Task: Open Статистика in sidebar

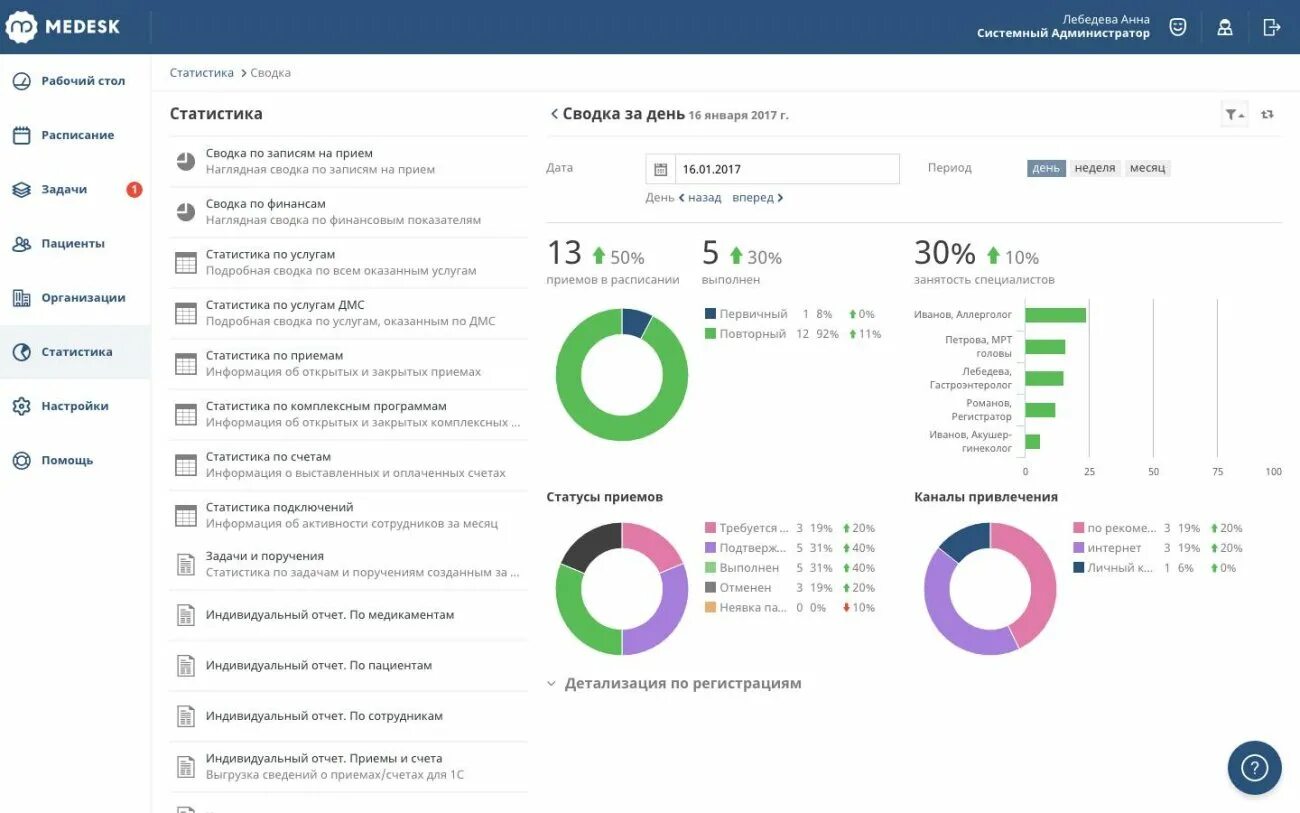Action: click(x=75, y=352)
